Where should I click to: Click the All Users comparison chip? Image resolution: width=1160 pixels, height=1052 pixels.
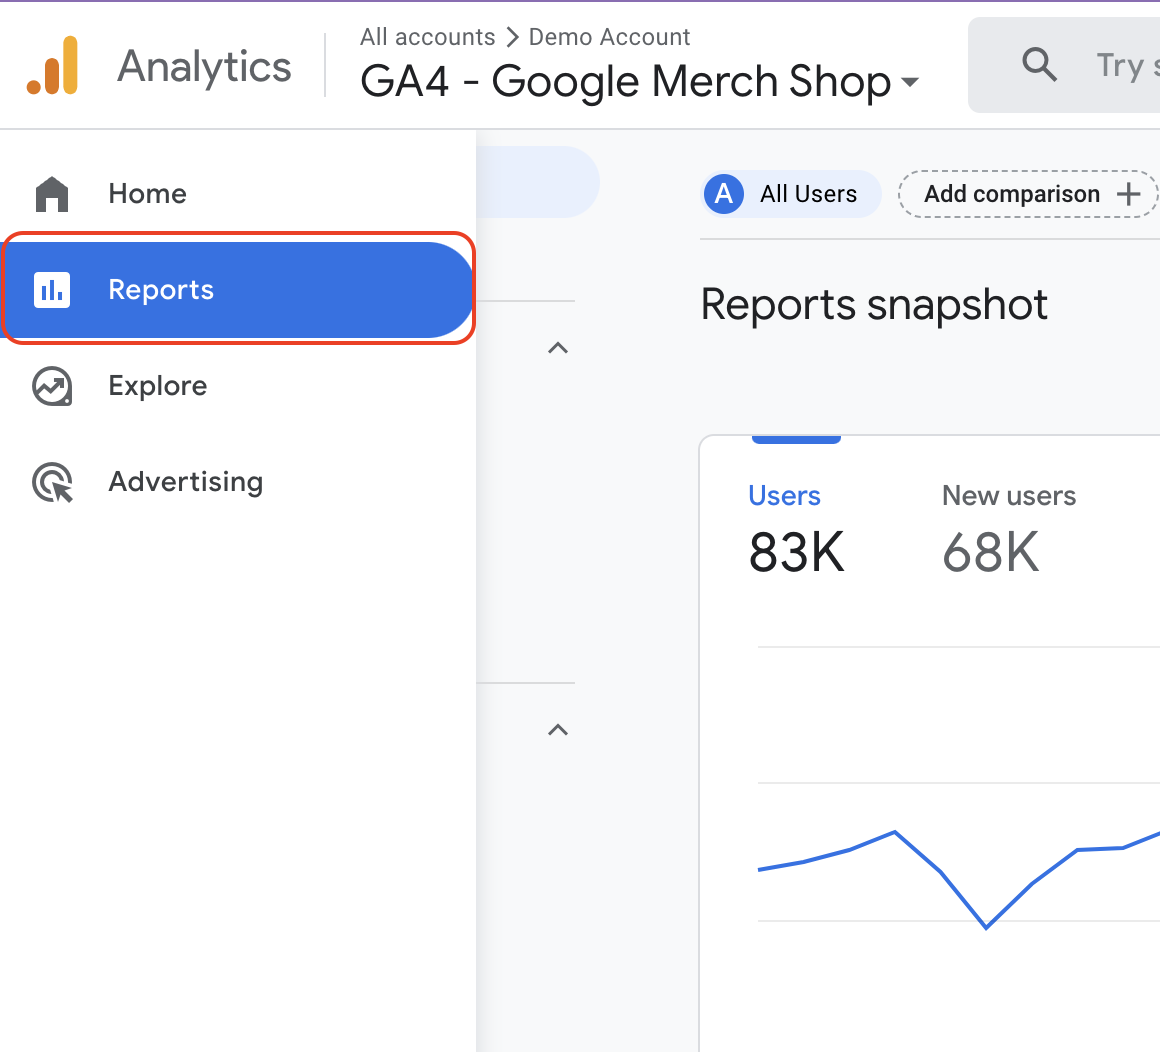[791, 194]
